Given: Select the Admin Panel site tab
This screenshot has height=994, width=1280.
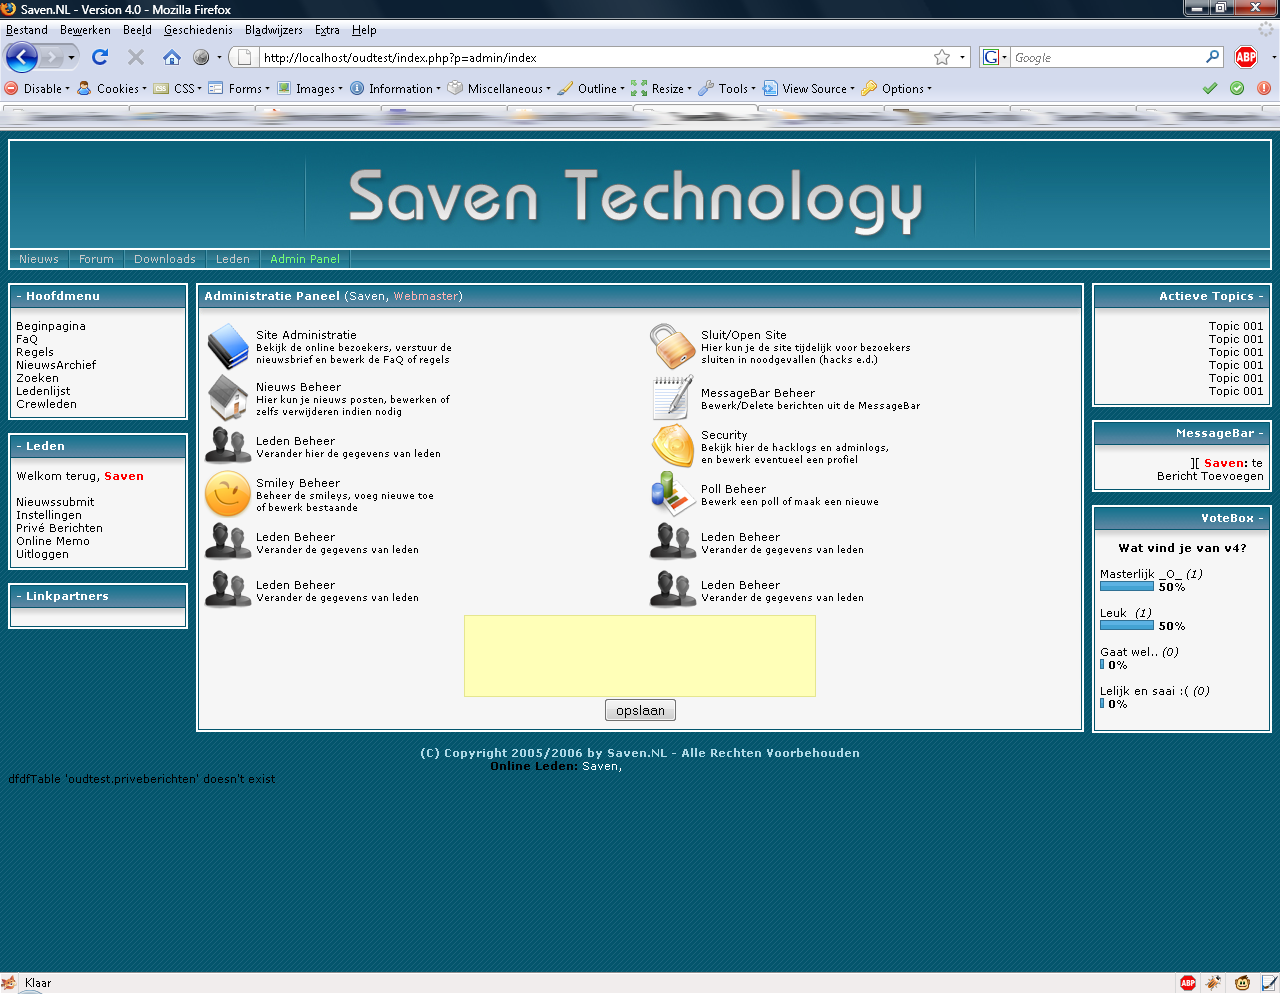Looking at the screenshot, I should pyautogui.click(x=305, y=259).
